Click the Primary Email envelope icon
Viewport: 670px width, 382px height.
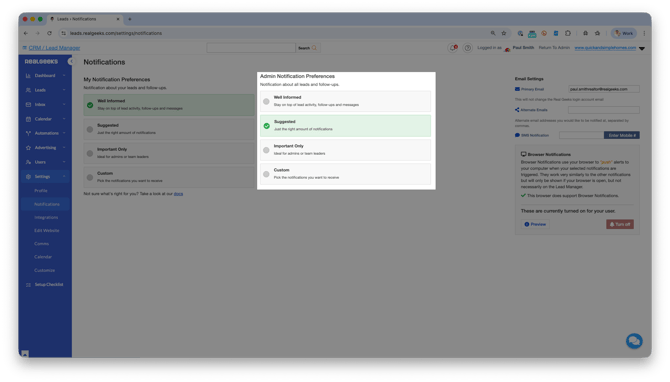(517, 89)
